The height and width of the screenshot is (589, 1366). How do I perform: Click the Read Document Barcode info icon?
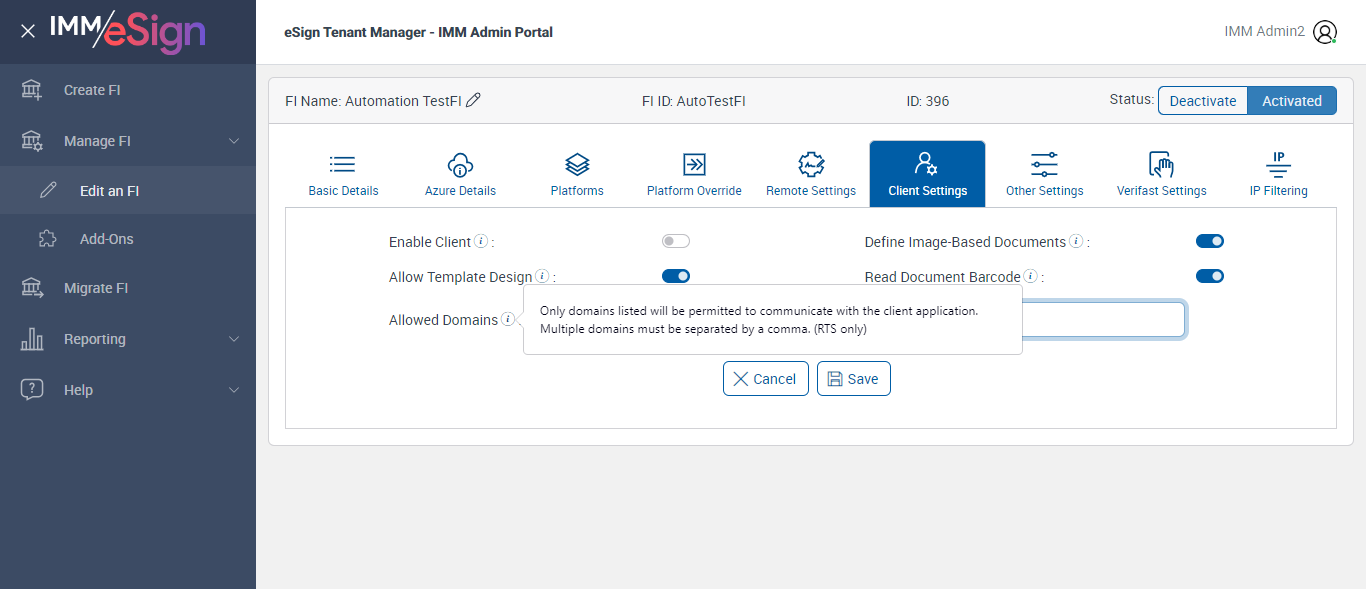pos(1030,276)
